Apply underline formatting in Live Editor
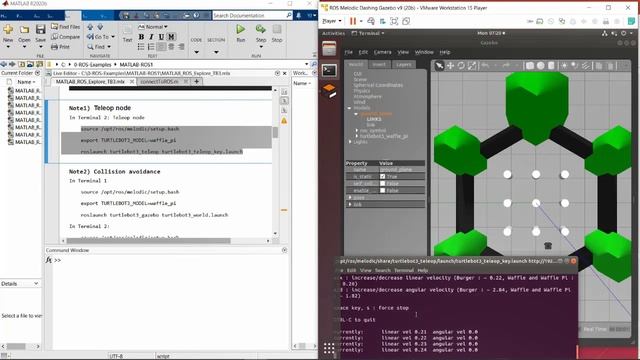The width and height of the screenshot is (640, 360). 161,37
